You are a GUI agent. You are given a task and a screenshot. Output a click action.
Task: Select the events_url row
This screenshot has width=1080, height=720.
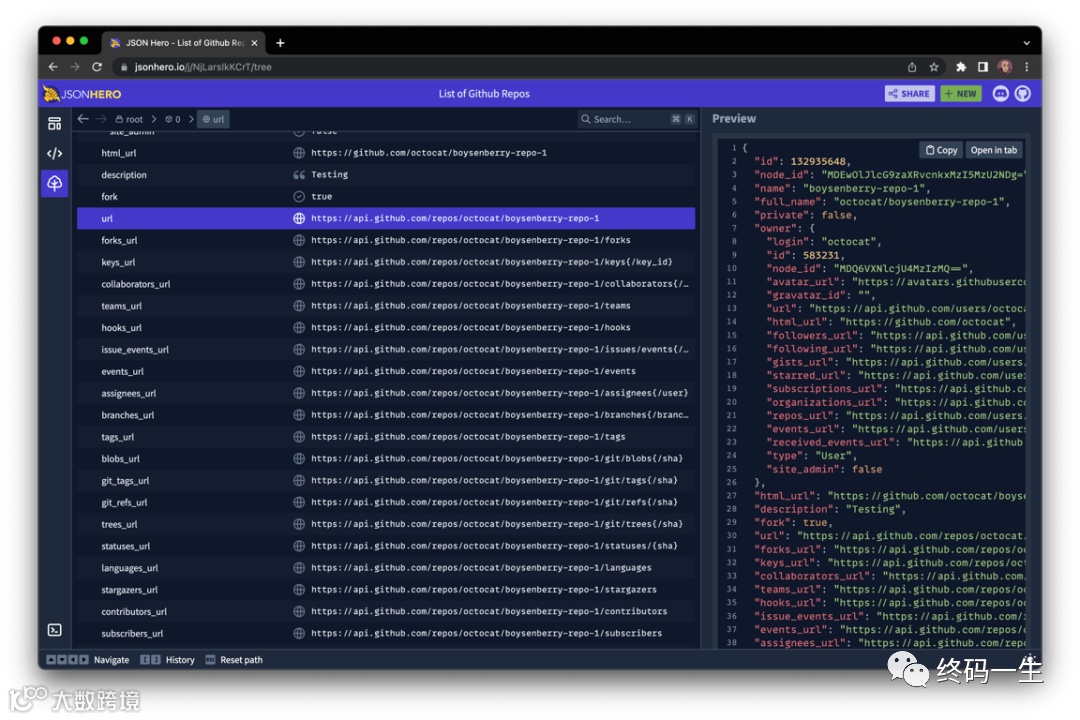[386, 371]
